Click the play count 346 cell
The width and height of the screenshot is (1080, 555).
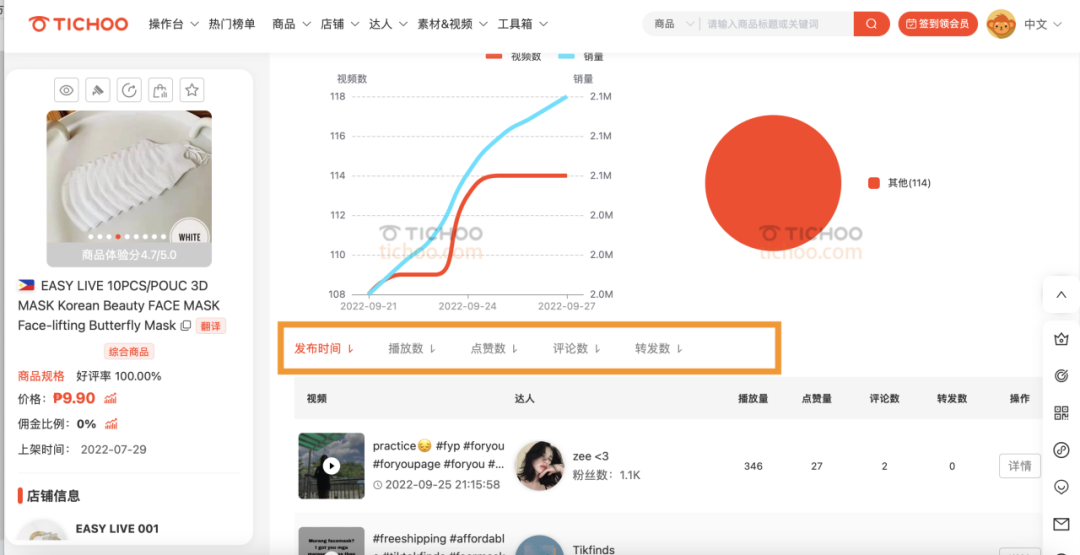pyautogui.click(x=753, y=466)
